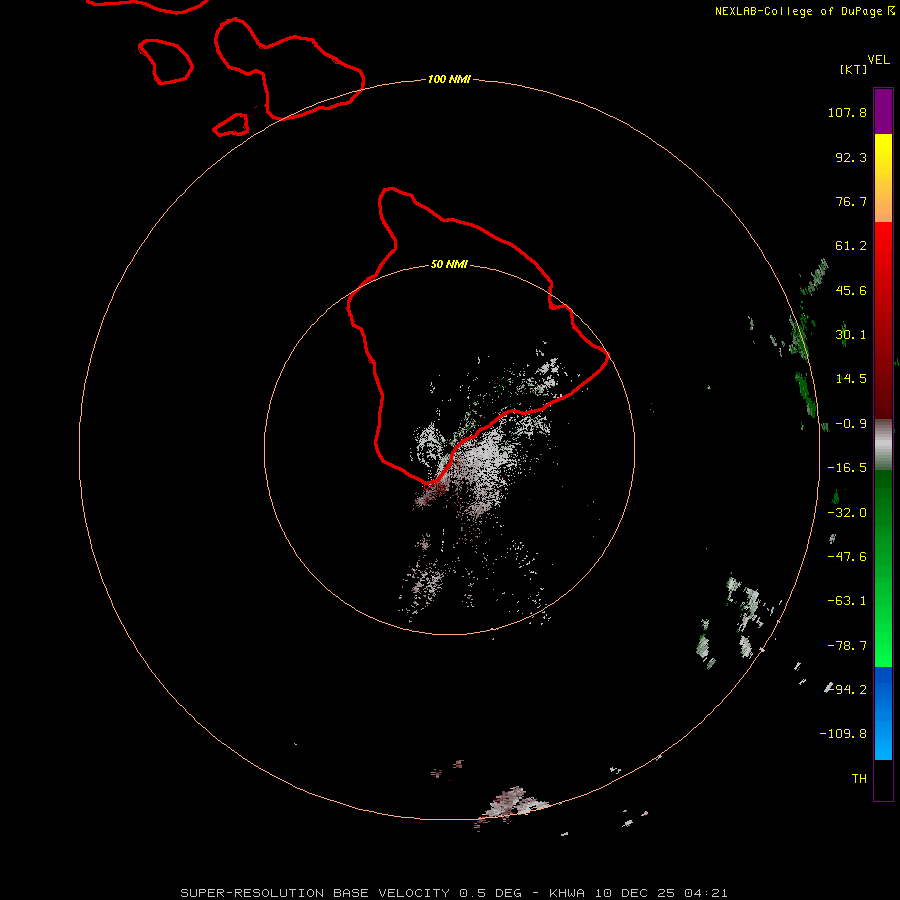Viewport: 900px width, 900px height.
Task: Click the 14.5 velocity scale value
Action: (851, 379)
